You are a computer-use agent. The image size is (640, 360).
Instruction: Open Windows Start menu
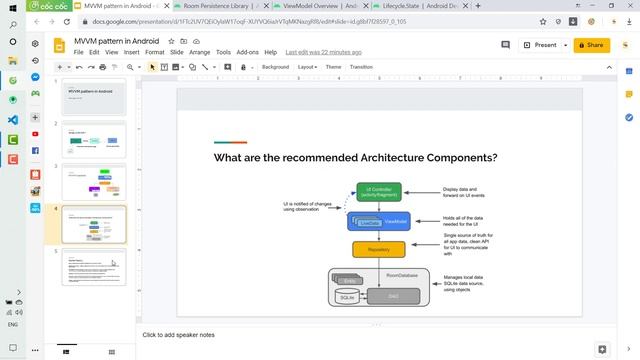(13, 8)
